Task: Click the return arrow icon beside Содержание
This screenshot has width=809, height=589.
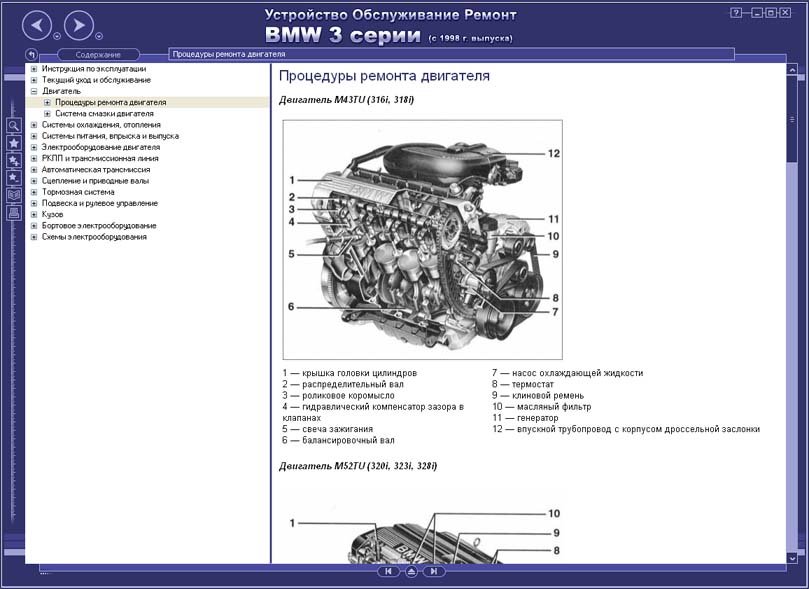Action: 31,54
